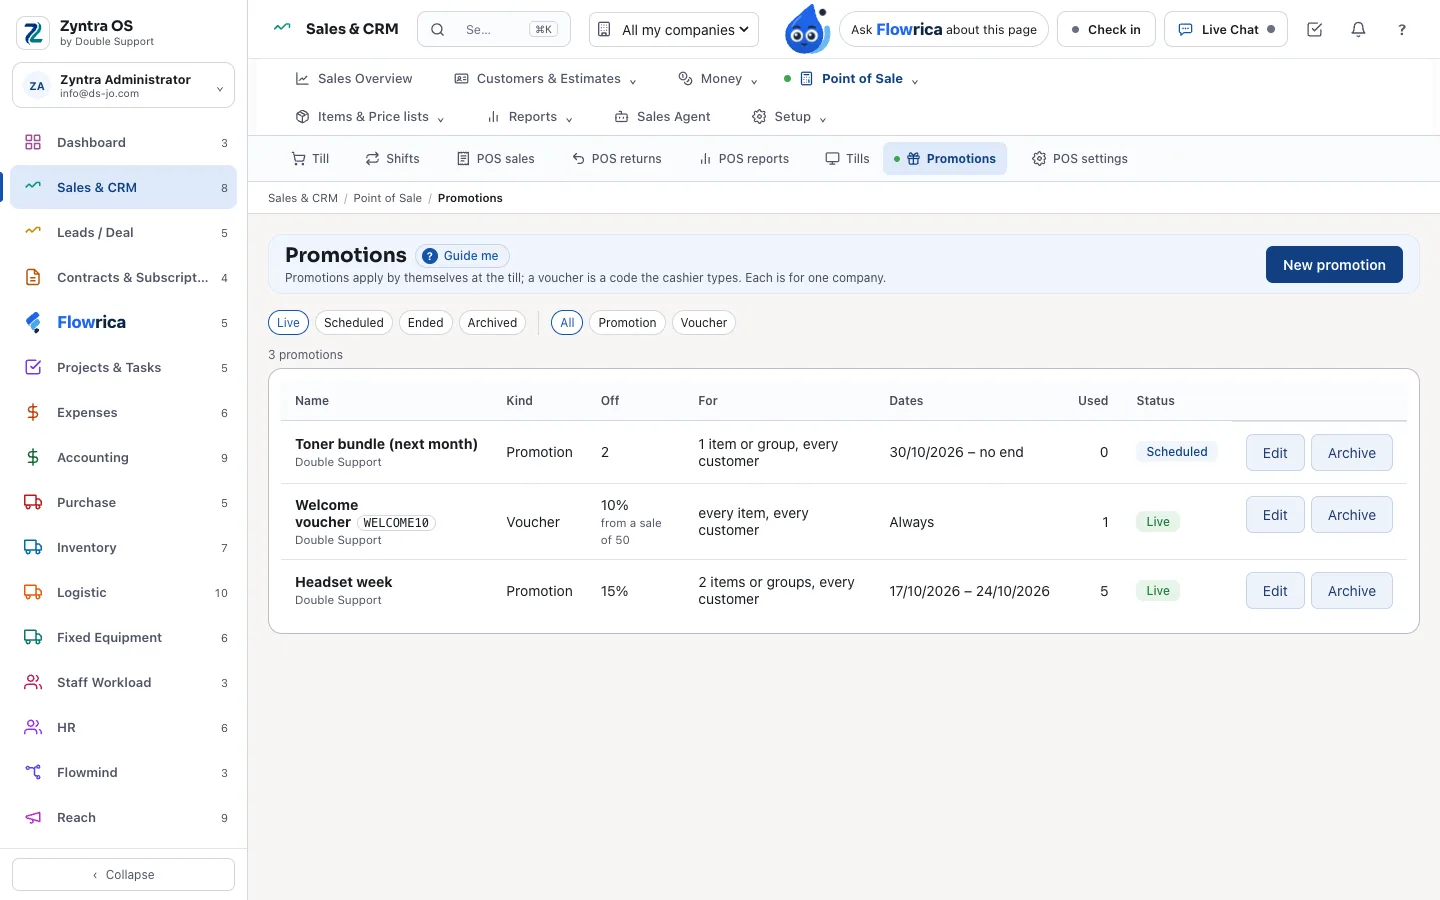Archive the Headset week promotion
This screenshot has width=1440, height=900.
pyautogui.click(x=1351, y=590)
